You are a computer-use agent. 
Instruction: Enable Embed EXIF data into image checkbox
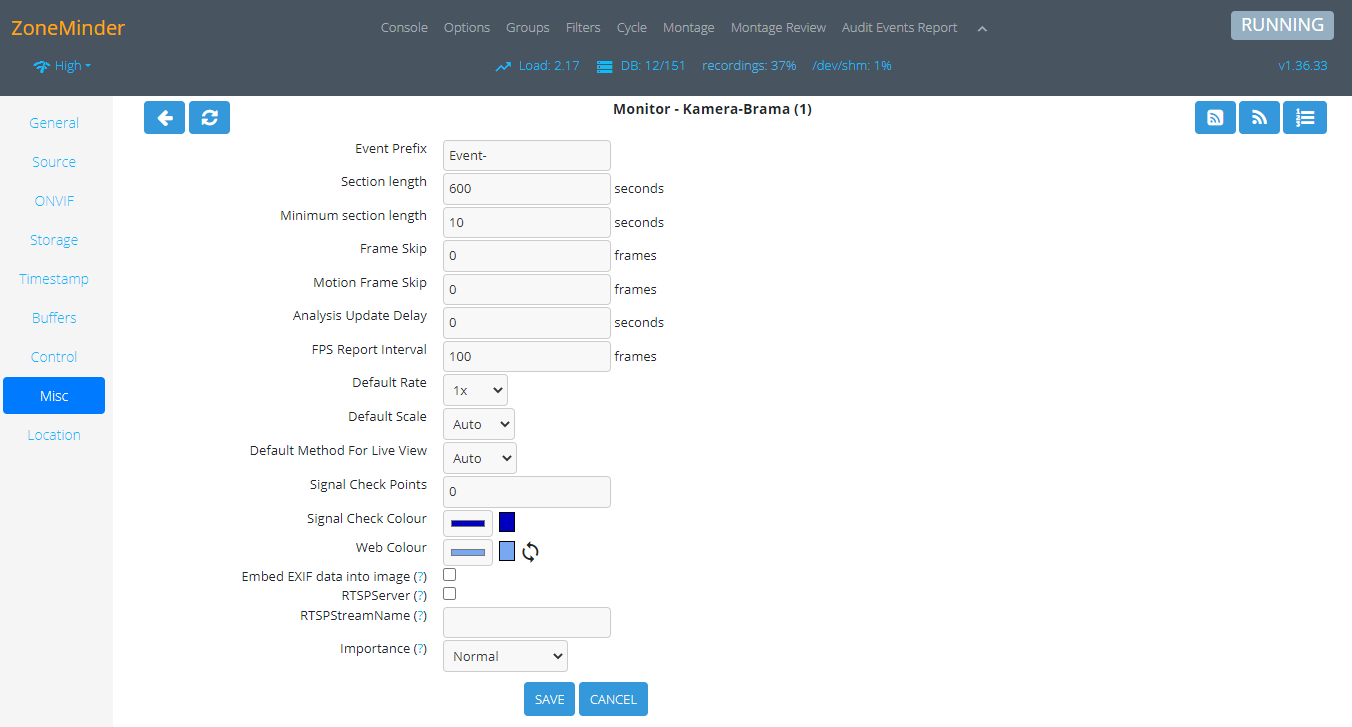450,575
